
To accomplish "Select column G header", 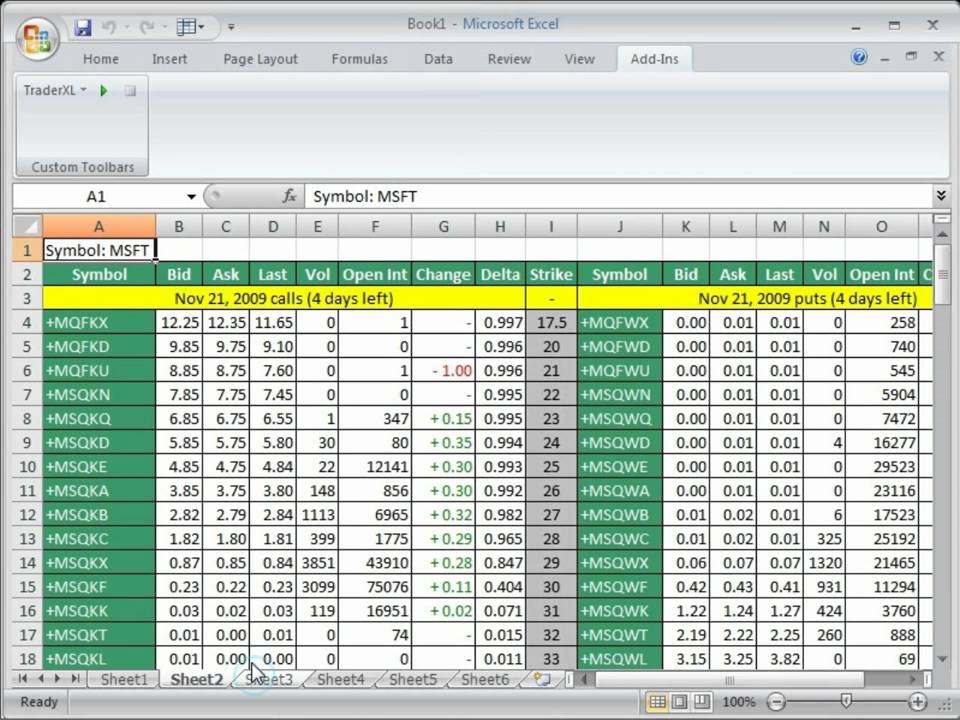I will pyautogui.click(x=443, y=227).
